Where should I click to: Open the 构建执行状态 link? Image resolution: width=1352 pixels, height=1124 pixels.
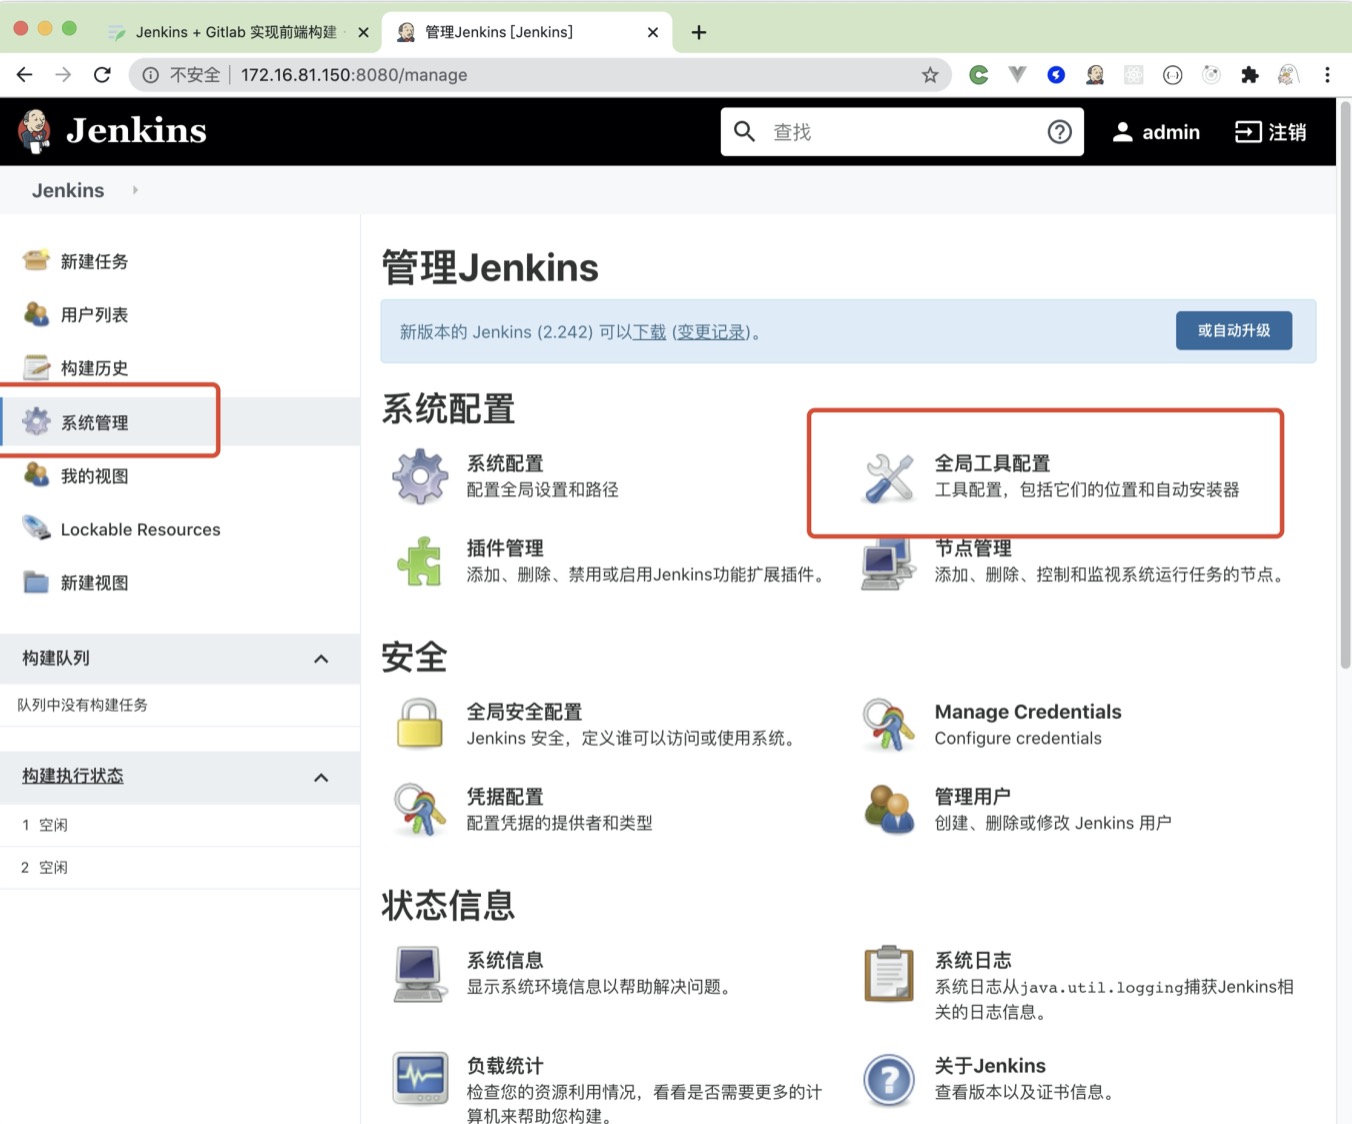tap(73, 776)
